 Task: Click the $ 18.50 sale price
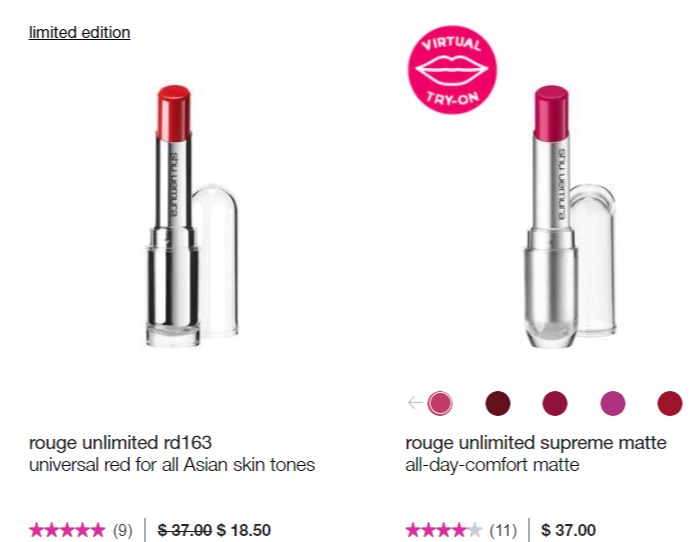click(244, 530)
